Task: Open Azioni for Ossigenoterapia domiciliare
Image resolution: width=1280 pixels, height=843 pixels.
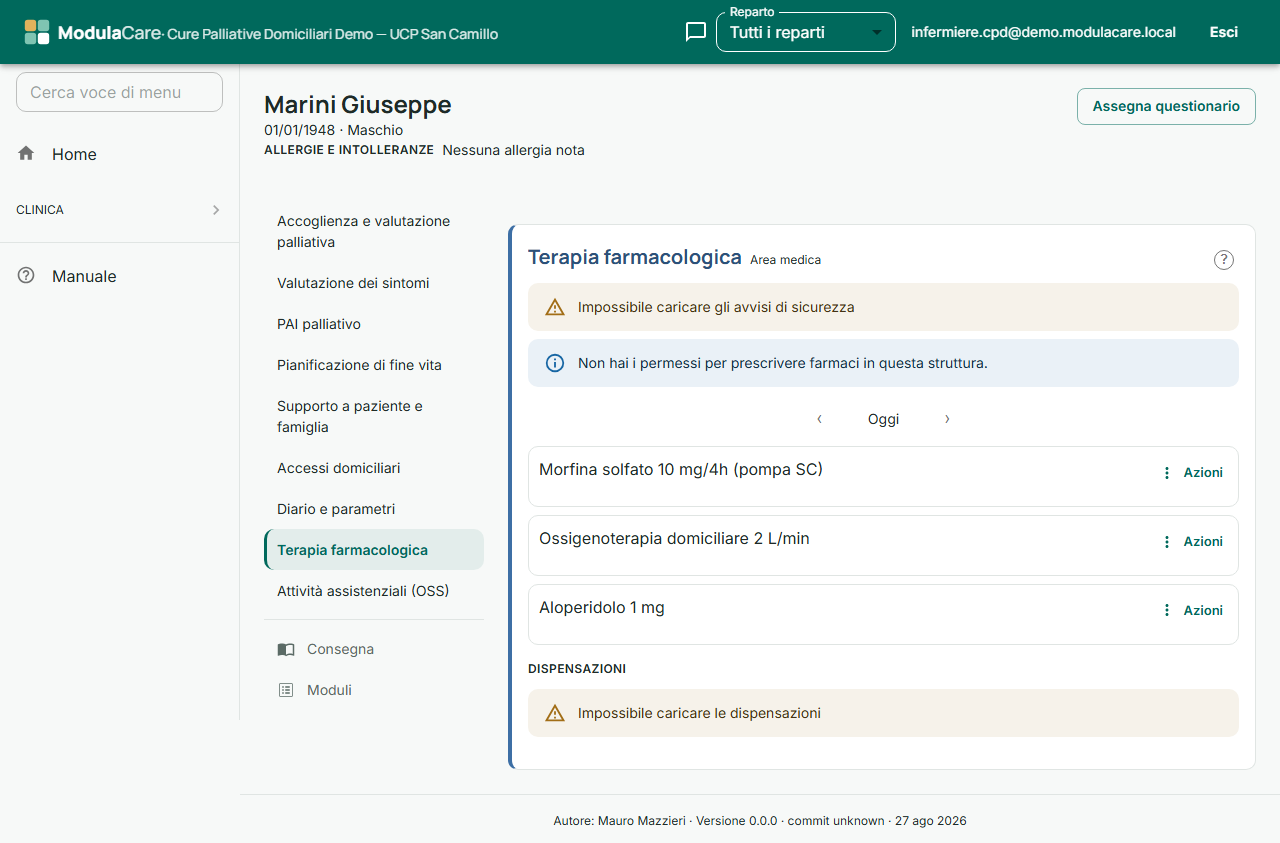Action: 1192,541
